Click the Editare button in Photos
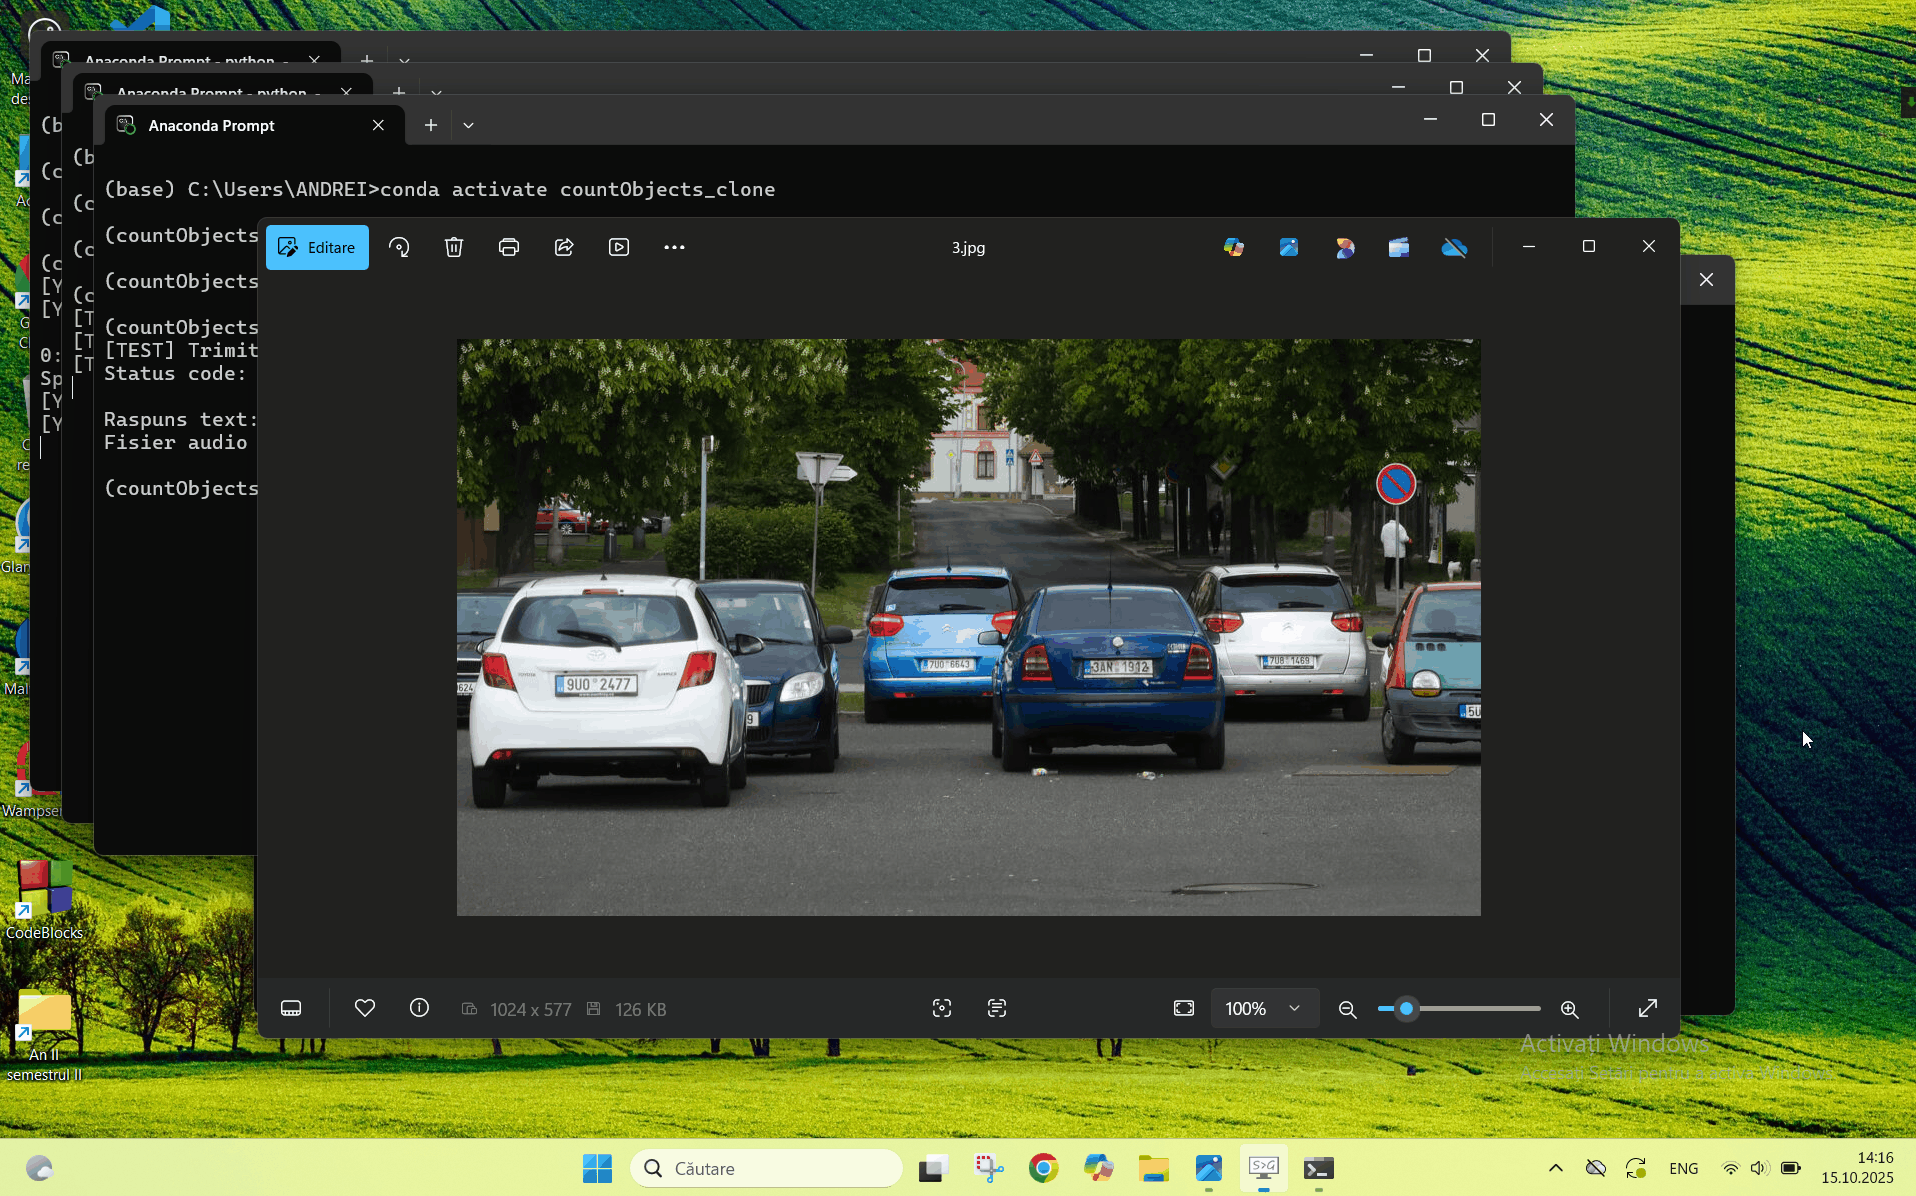 [x=317, y=247]
